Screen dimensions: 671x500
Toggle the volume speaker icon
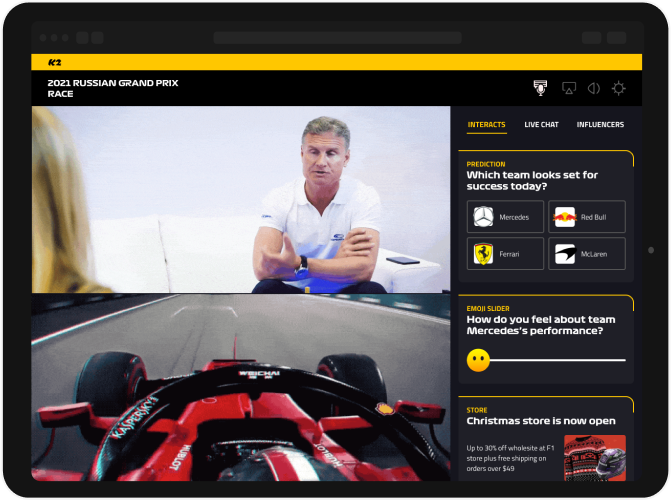point(594,88)
